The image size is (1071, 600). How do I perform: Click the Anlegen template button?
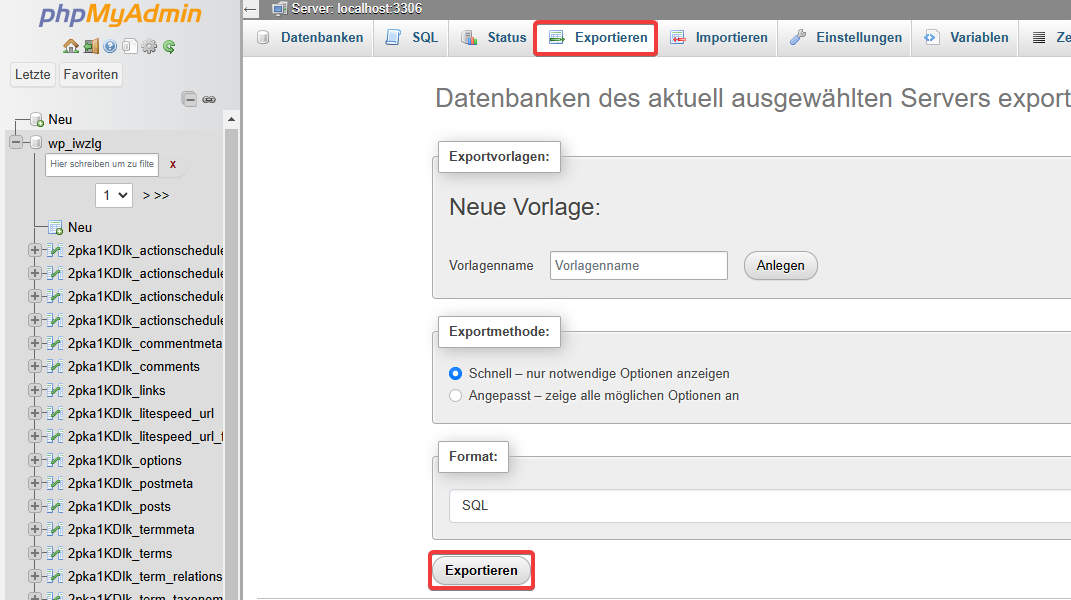(781, 266)
